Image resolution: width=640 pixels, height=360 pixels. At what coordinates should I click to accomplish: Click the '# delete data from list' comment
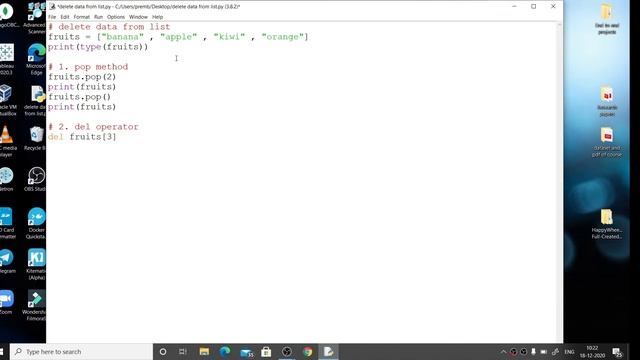(x=109, y=27)
